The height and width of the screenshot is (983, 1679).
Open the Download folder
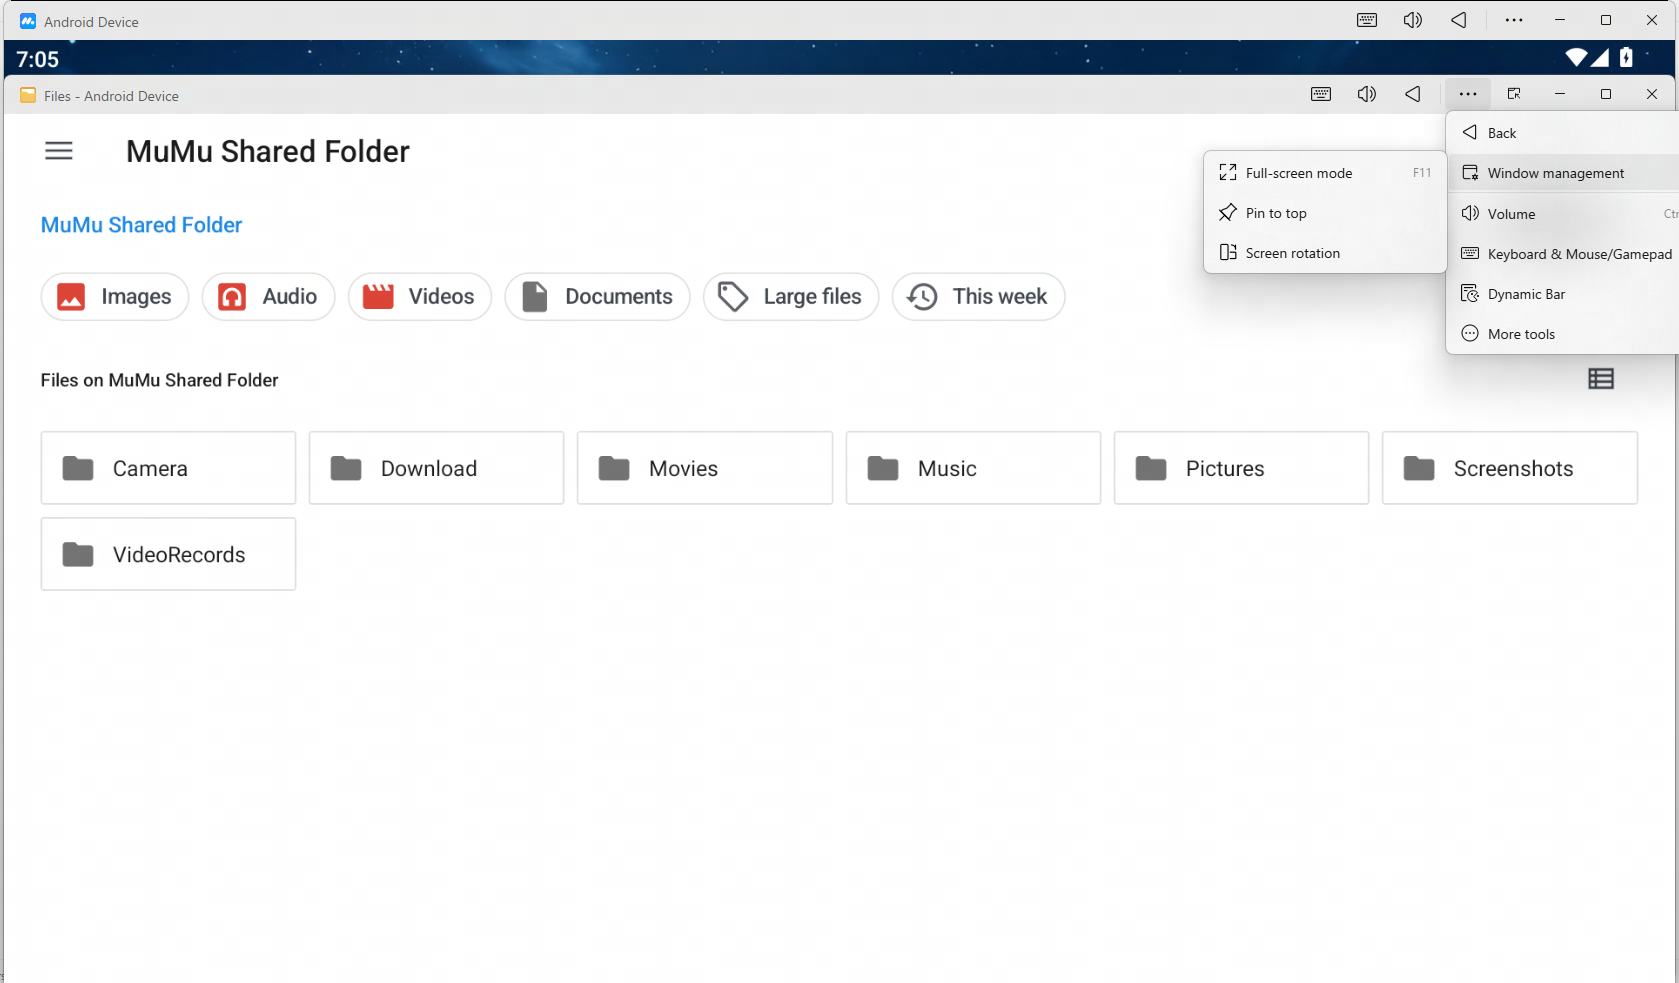pos(436,468)
